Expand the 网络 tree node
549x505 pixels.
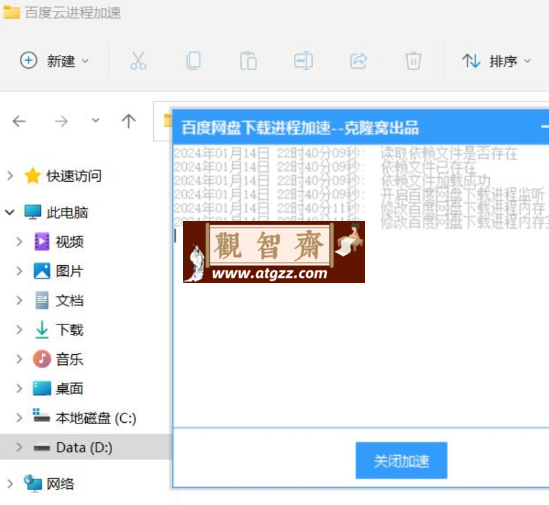click(x=10, y=484)
